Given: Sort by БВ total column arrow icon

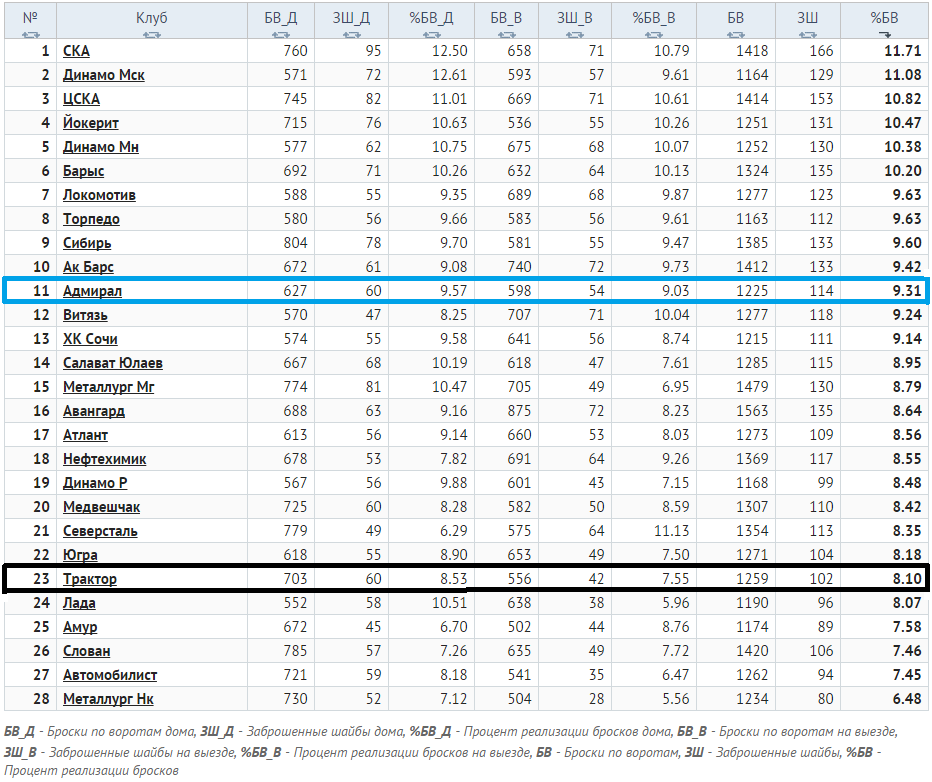Looking at the screenshot, I should click(735, 35).
